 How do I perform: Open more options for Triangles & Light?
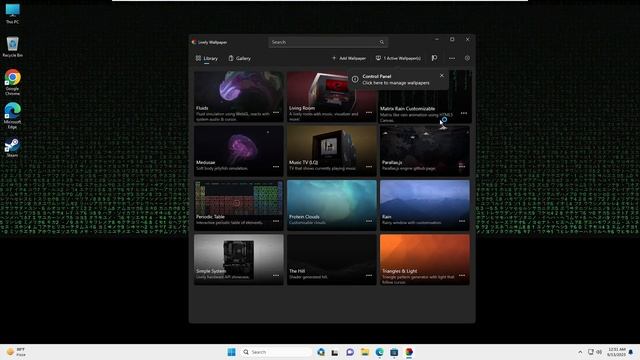click(462, 275)
